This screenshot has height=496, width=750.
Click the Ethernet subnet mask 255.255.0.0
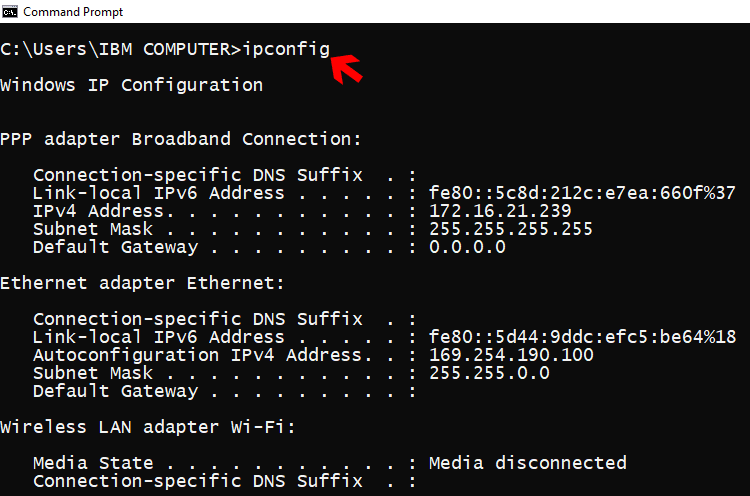click(489, 373)
